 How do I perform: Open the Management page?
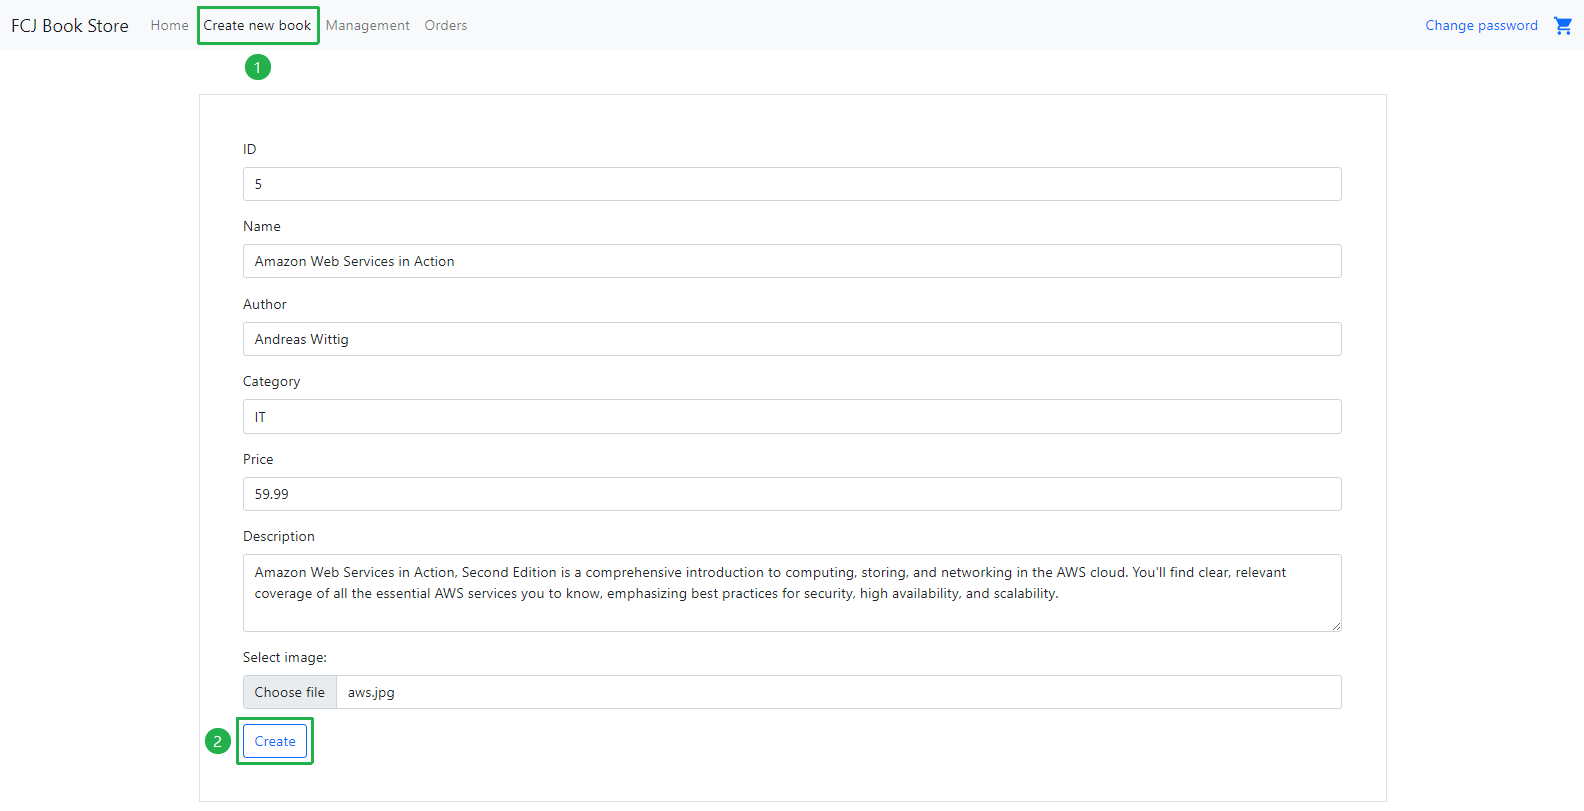(x=367, y=25)
